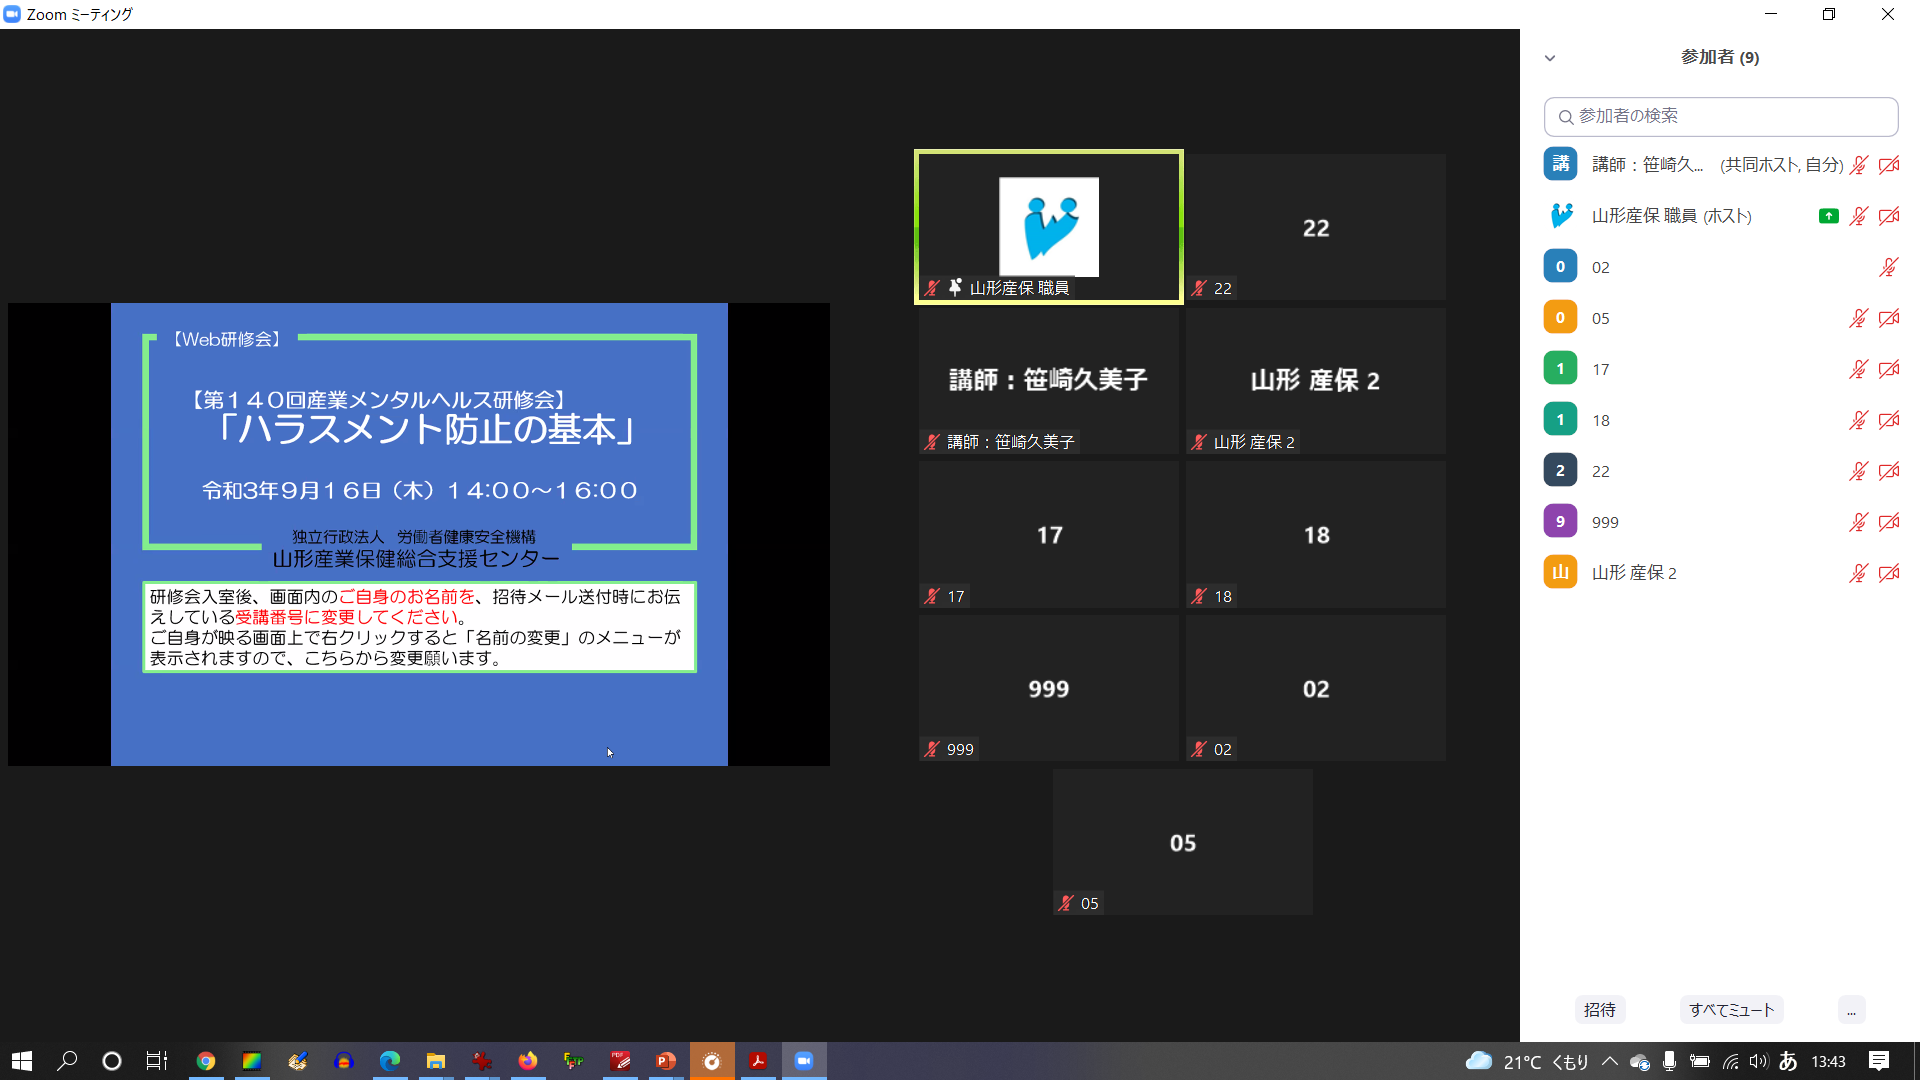
Task: Open Google Chrome from the taskbar
Action: tap(206, 1061)
